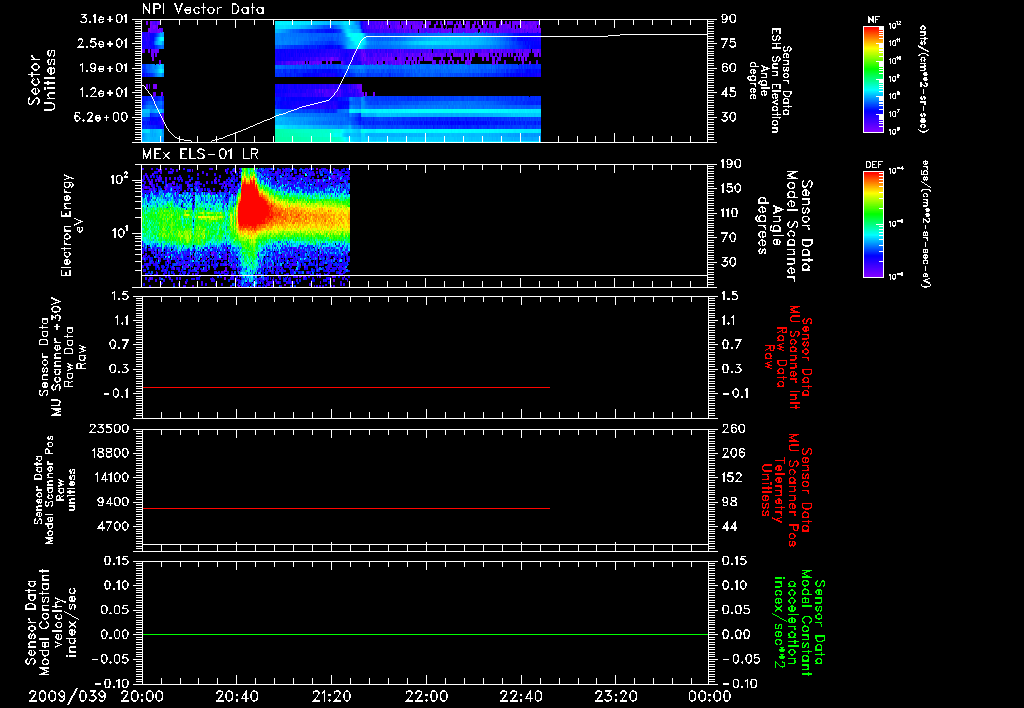Click the '70' scanner angle tick value
Viewport: 1024px width, 708px height.
tap(729, 238)
